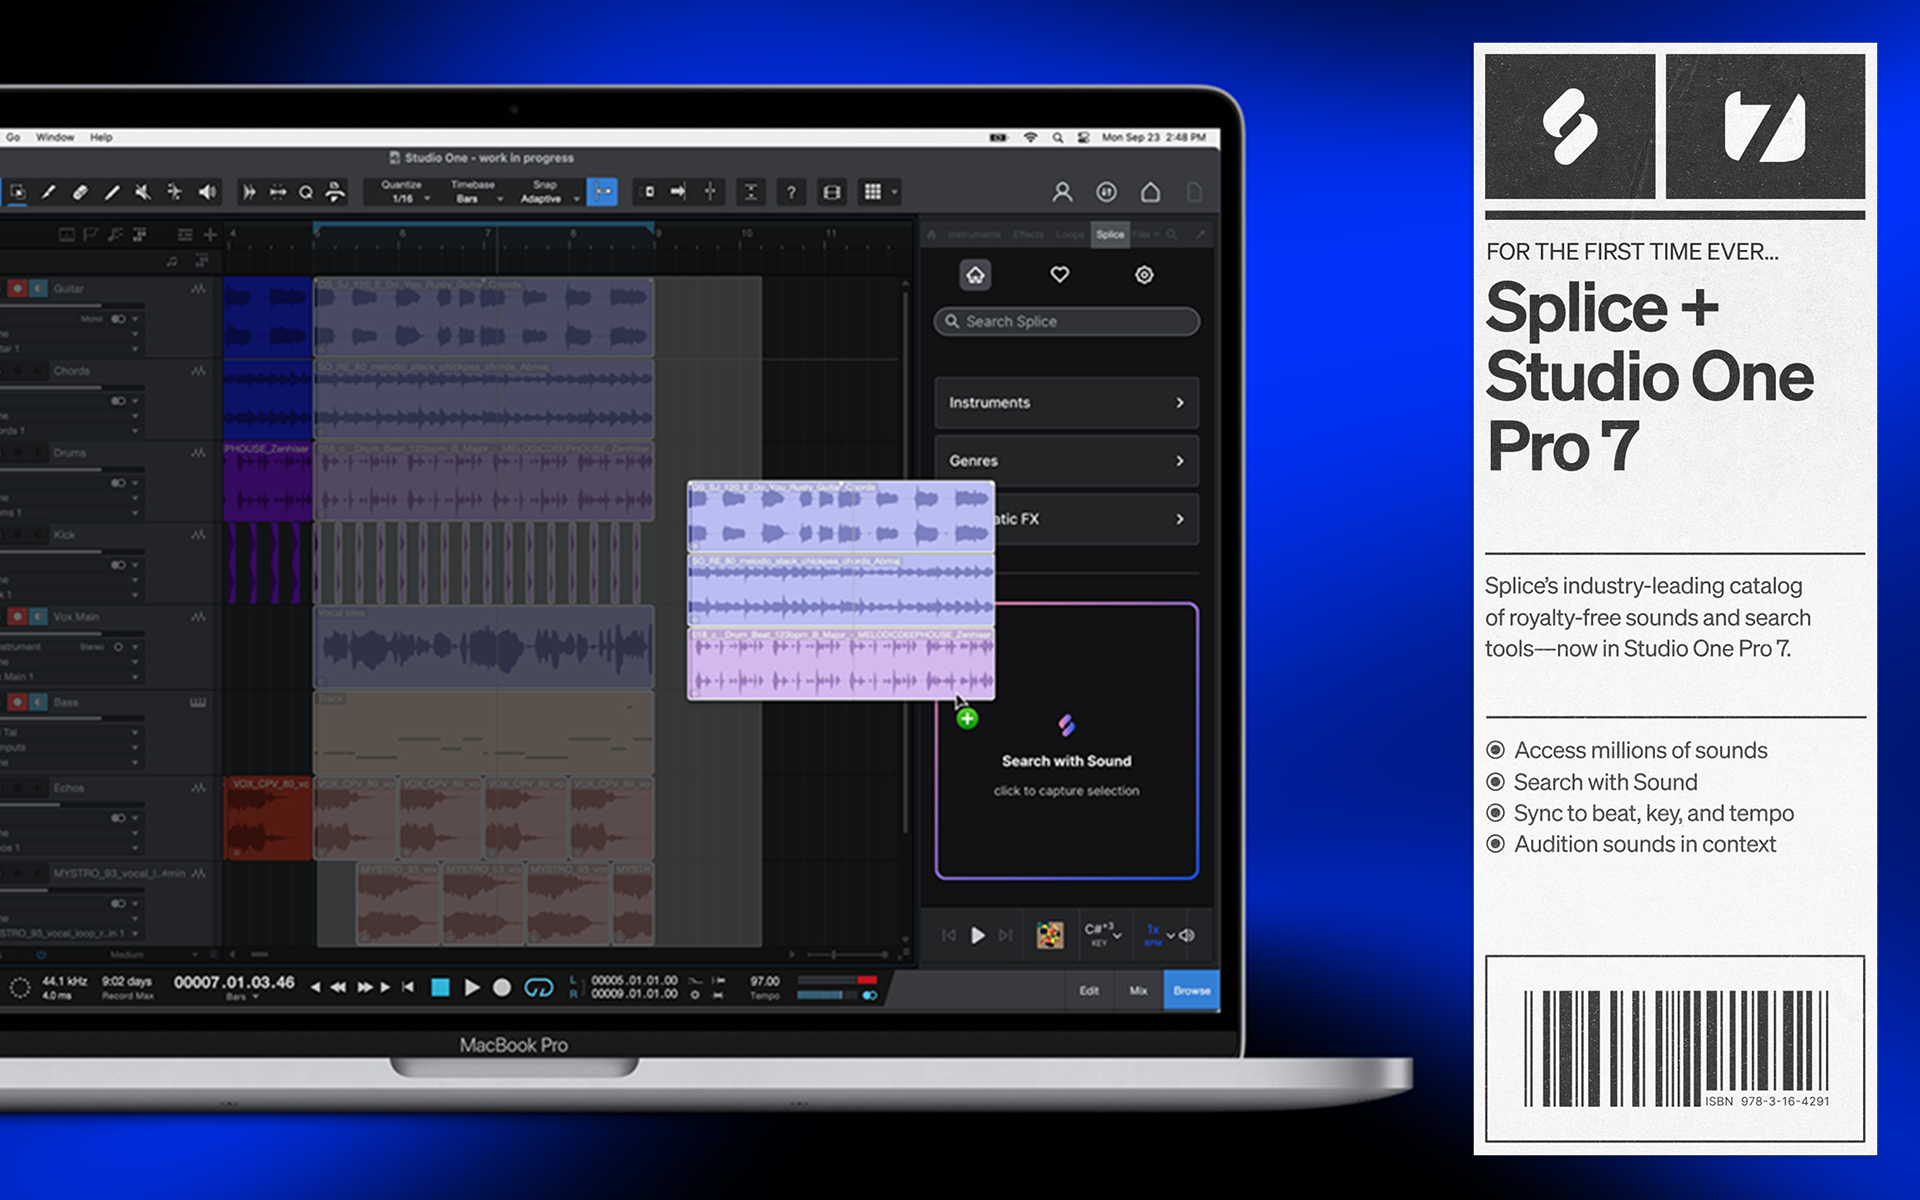Open the dropdown arrow beside the grid icon
This screenshot has width=1920, height=1200.
[x=895, y=192]
